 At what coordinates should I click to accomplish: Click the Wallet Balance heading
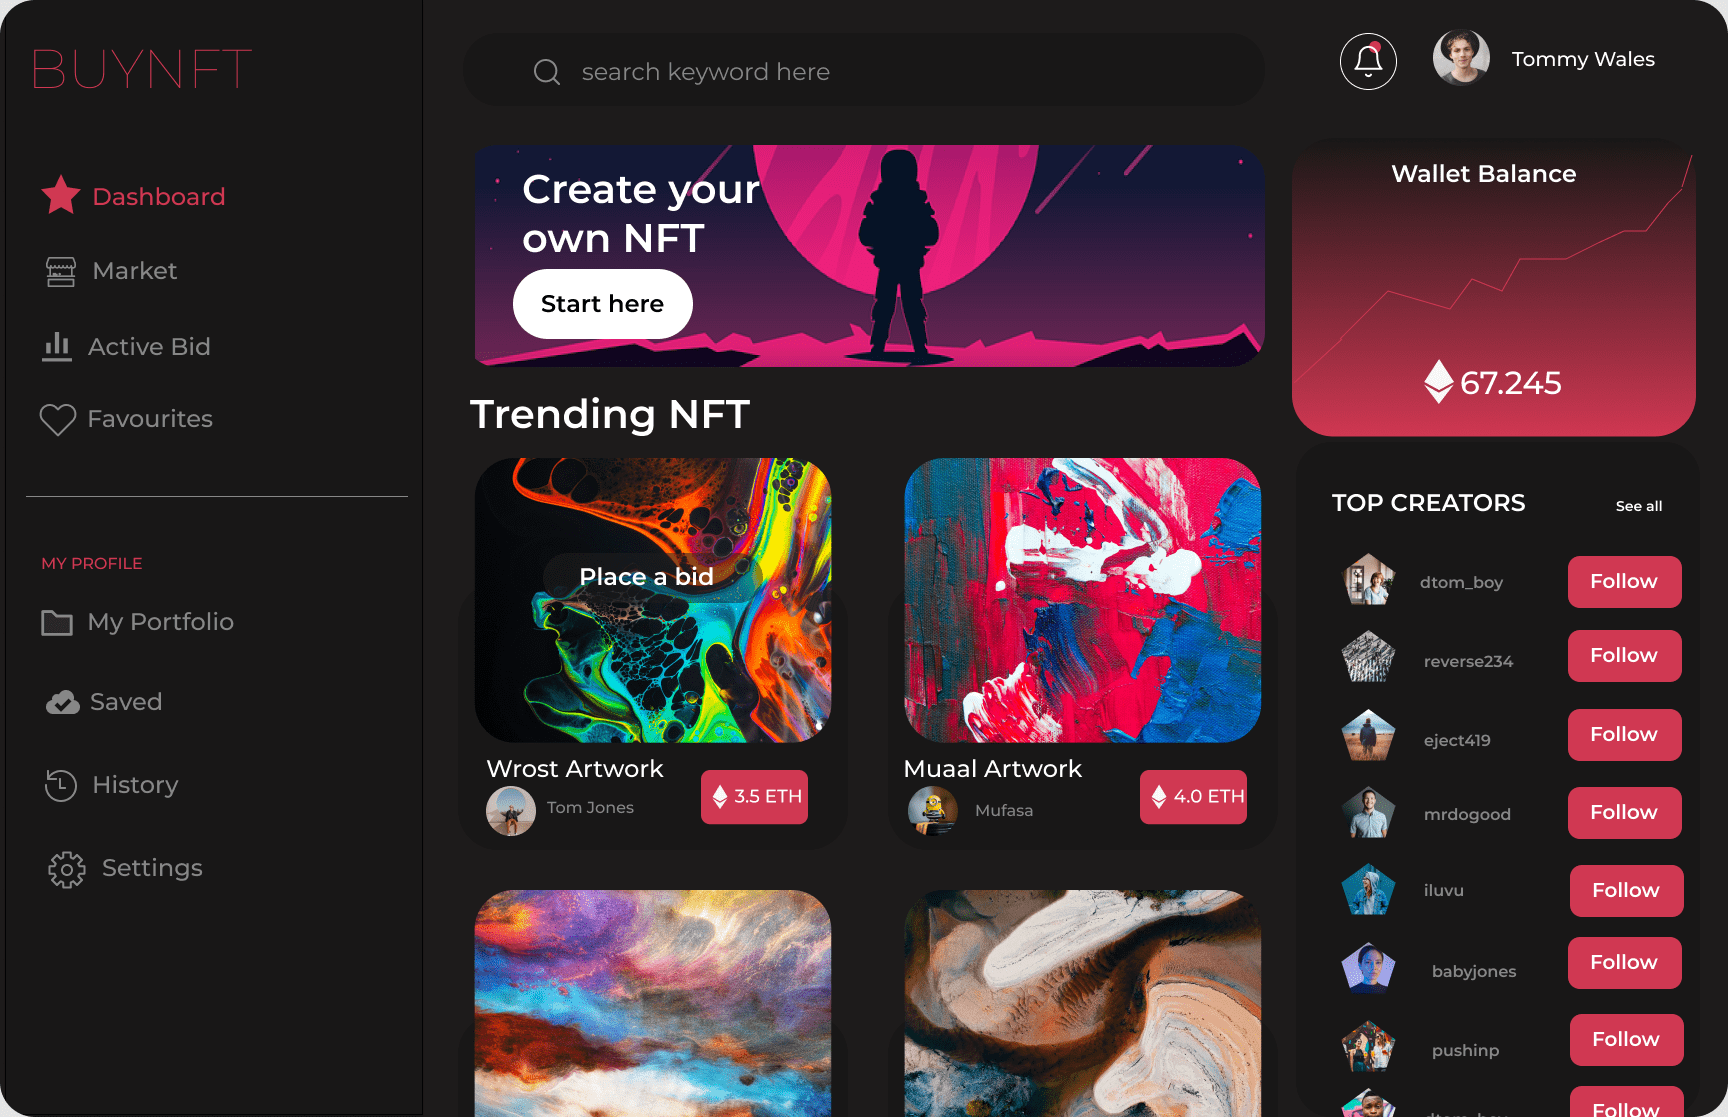[1484, 174]
